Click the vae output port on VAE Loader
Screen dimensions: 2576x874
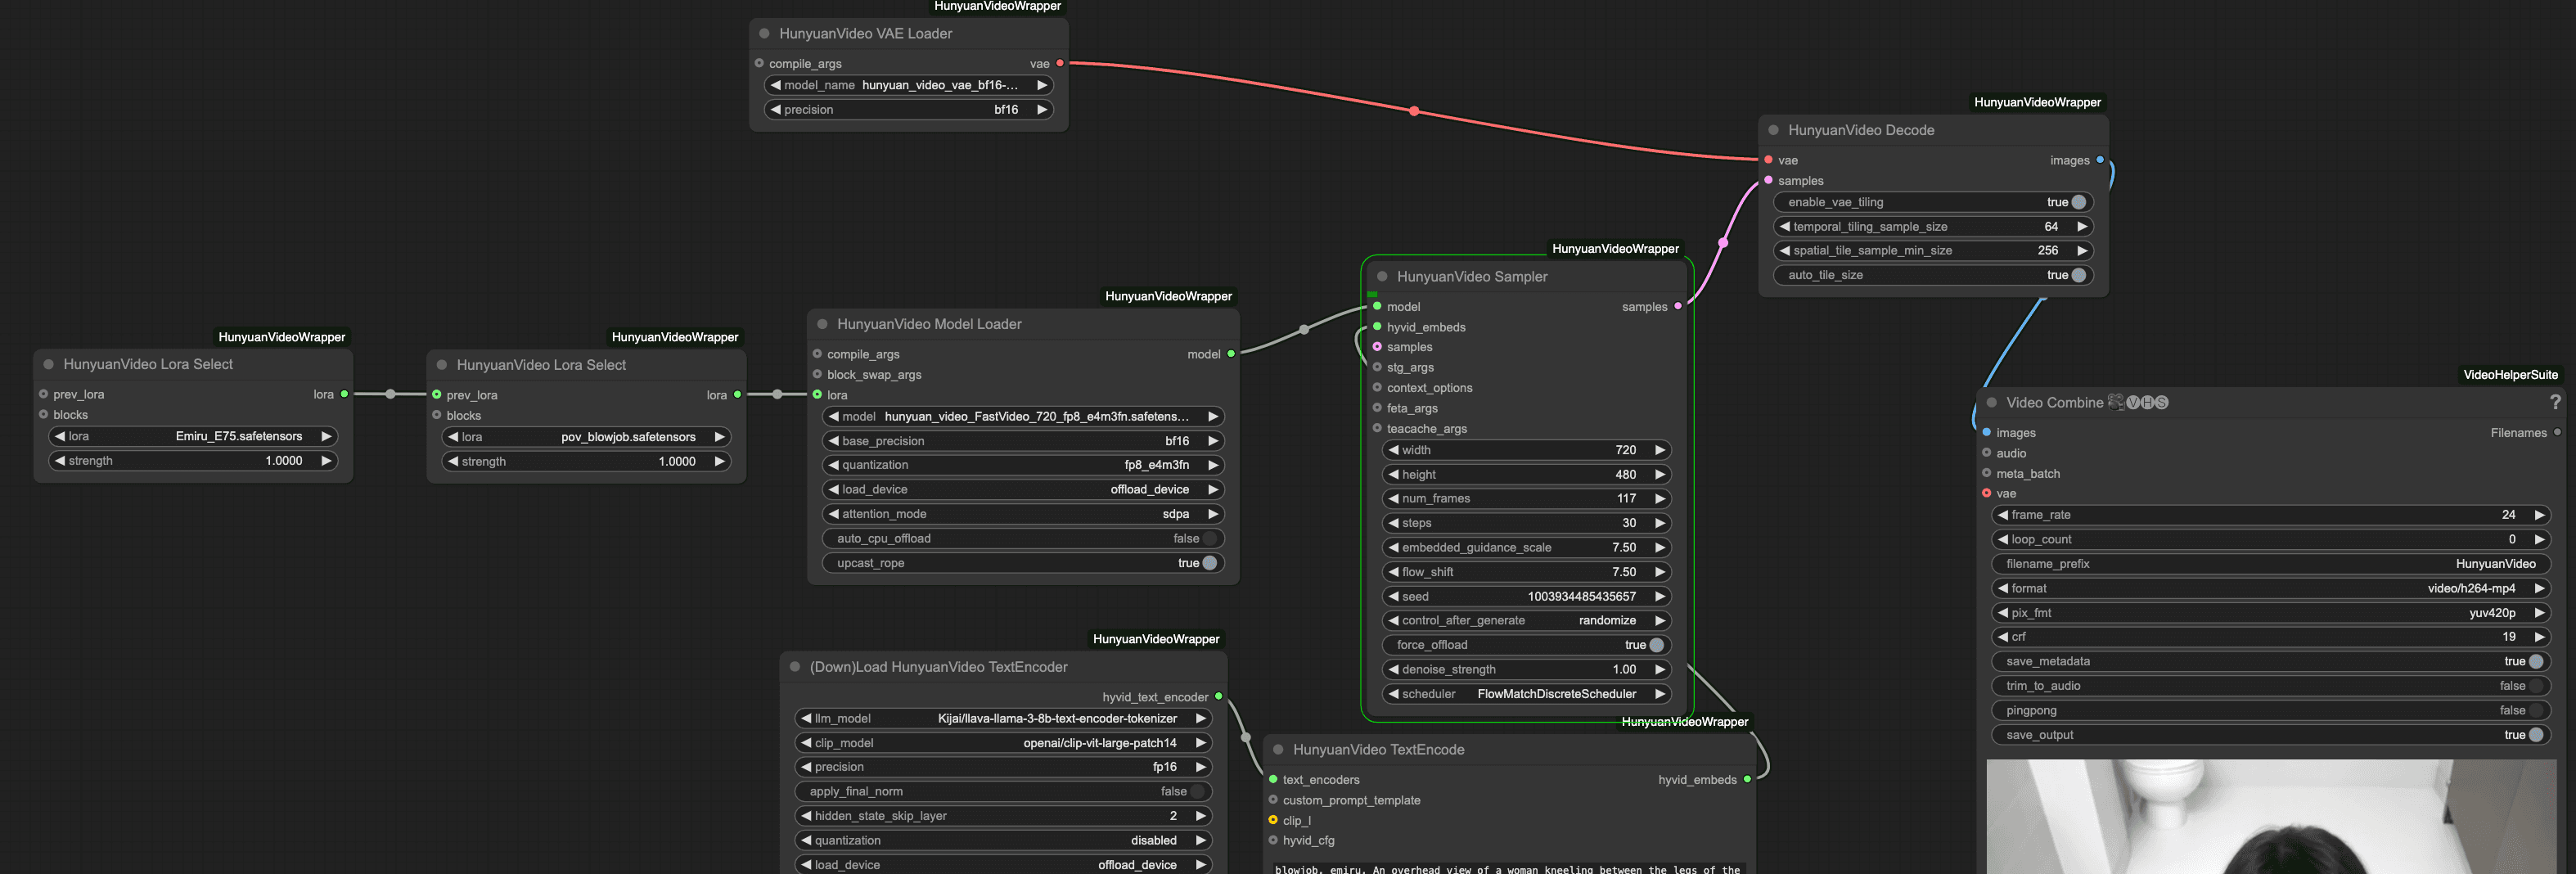point(1060,63)
